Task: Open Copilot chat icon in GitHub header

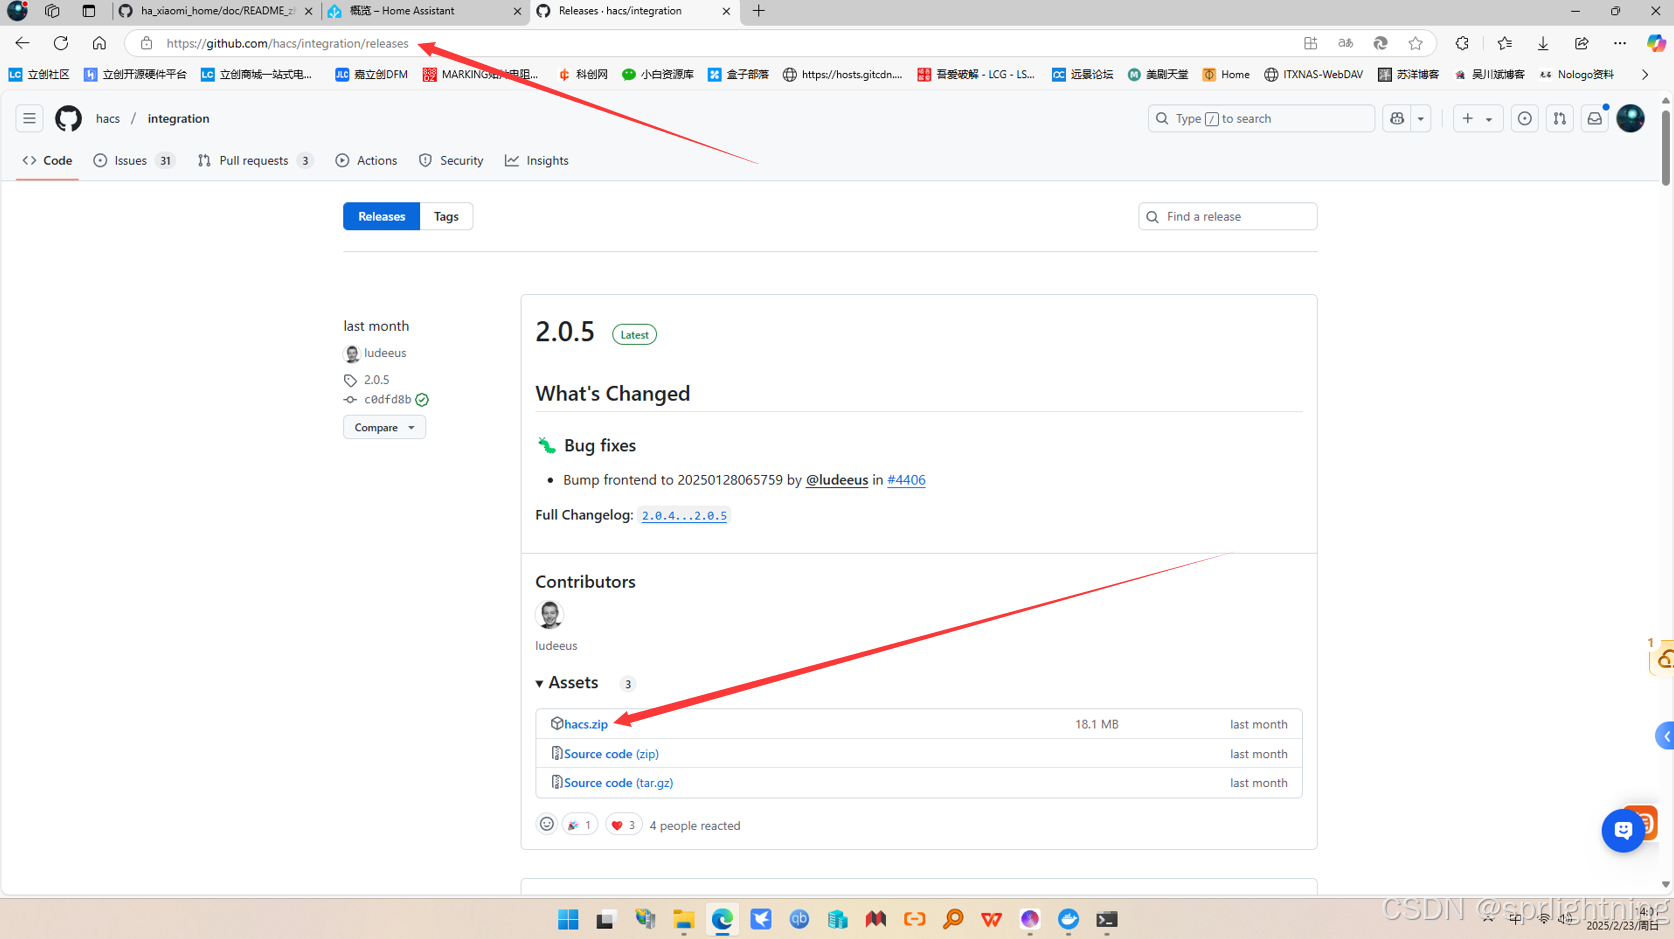Action: [x=1397, y=118]
